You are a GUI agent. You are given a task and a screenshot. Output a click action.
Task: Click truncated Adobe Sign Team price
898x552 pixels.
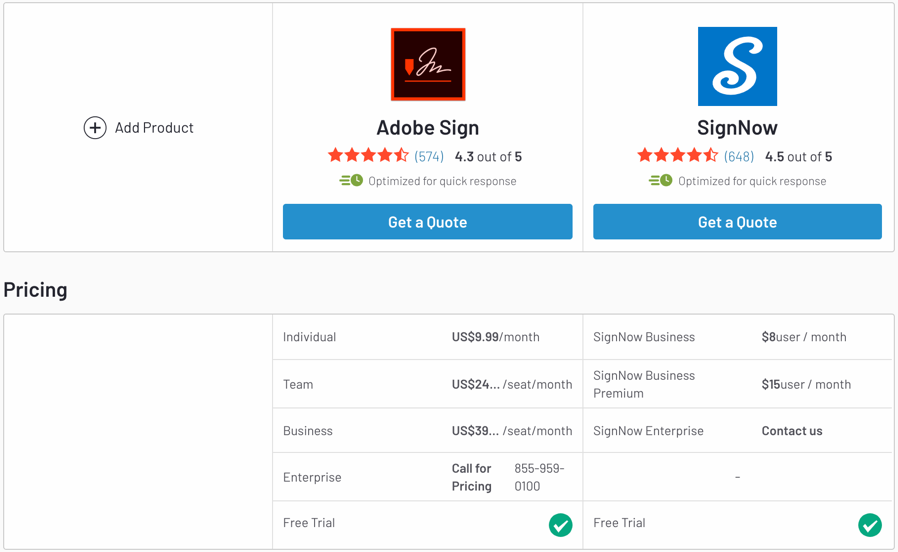click(475, 384)
